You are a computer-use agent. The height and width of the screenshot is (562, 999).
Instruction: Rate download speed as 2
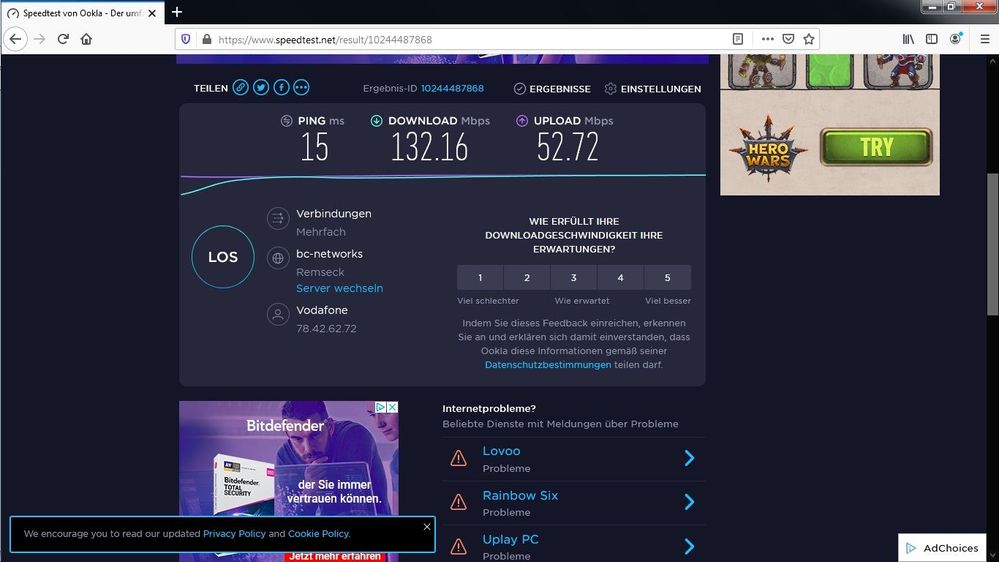point(527,277)
